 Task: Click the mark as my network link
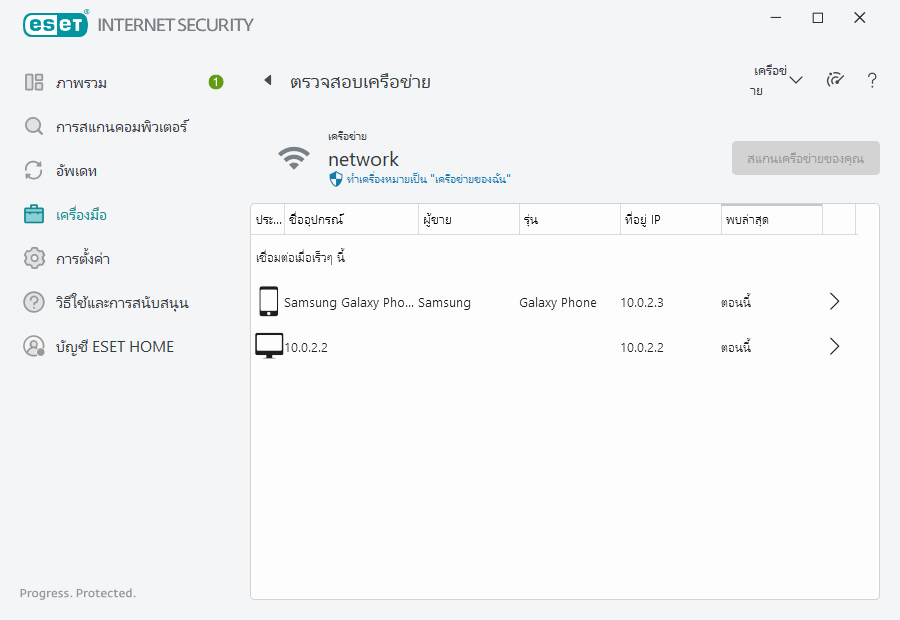tap(428, 179)
